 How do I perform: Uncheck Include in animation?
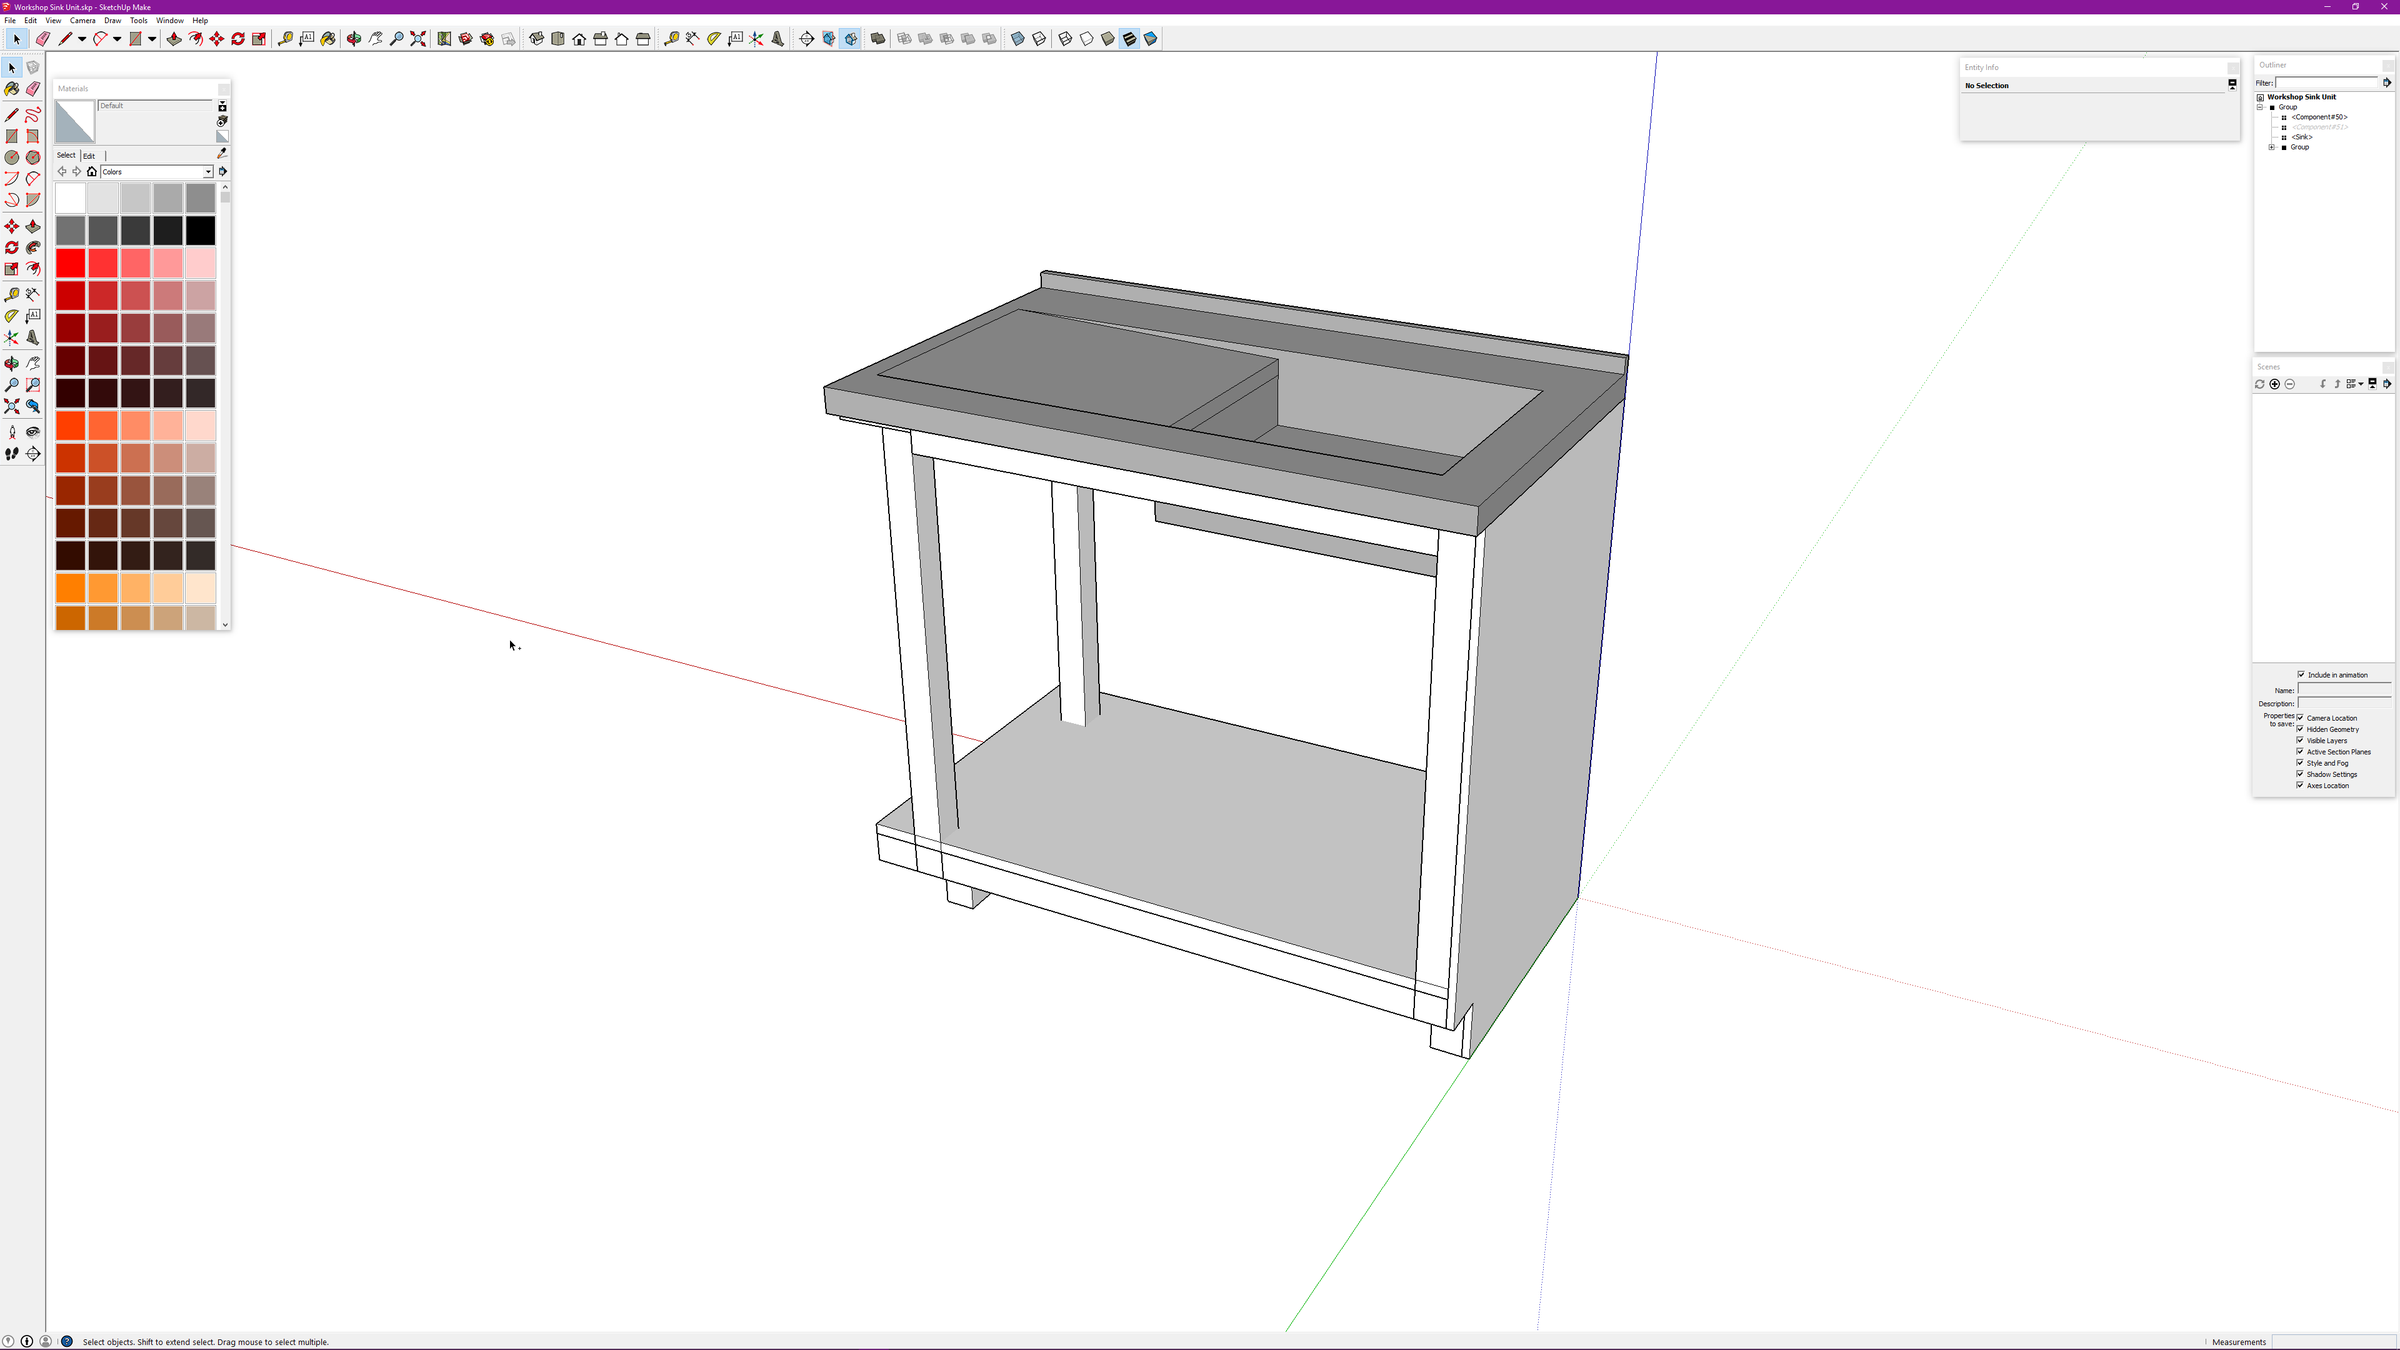(2300, 674)
